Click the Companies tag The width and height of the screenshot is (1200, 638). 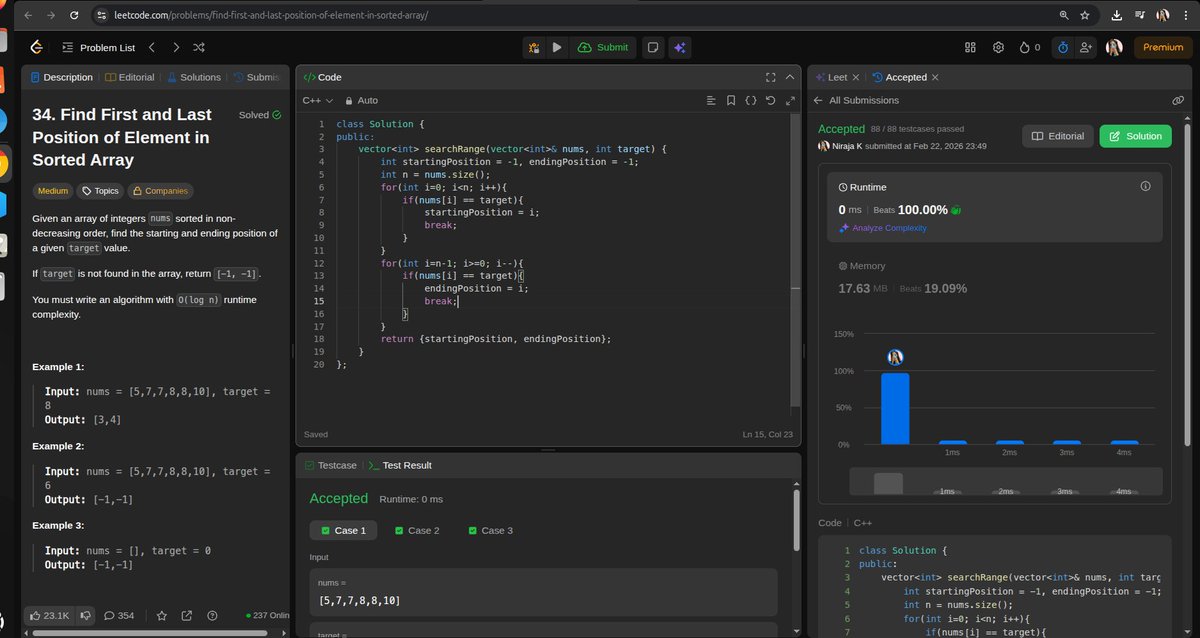coord(160,191)
